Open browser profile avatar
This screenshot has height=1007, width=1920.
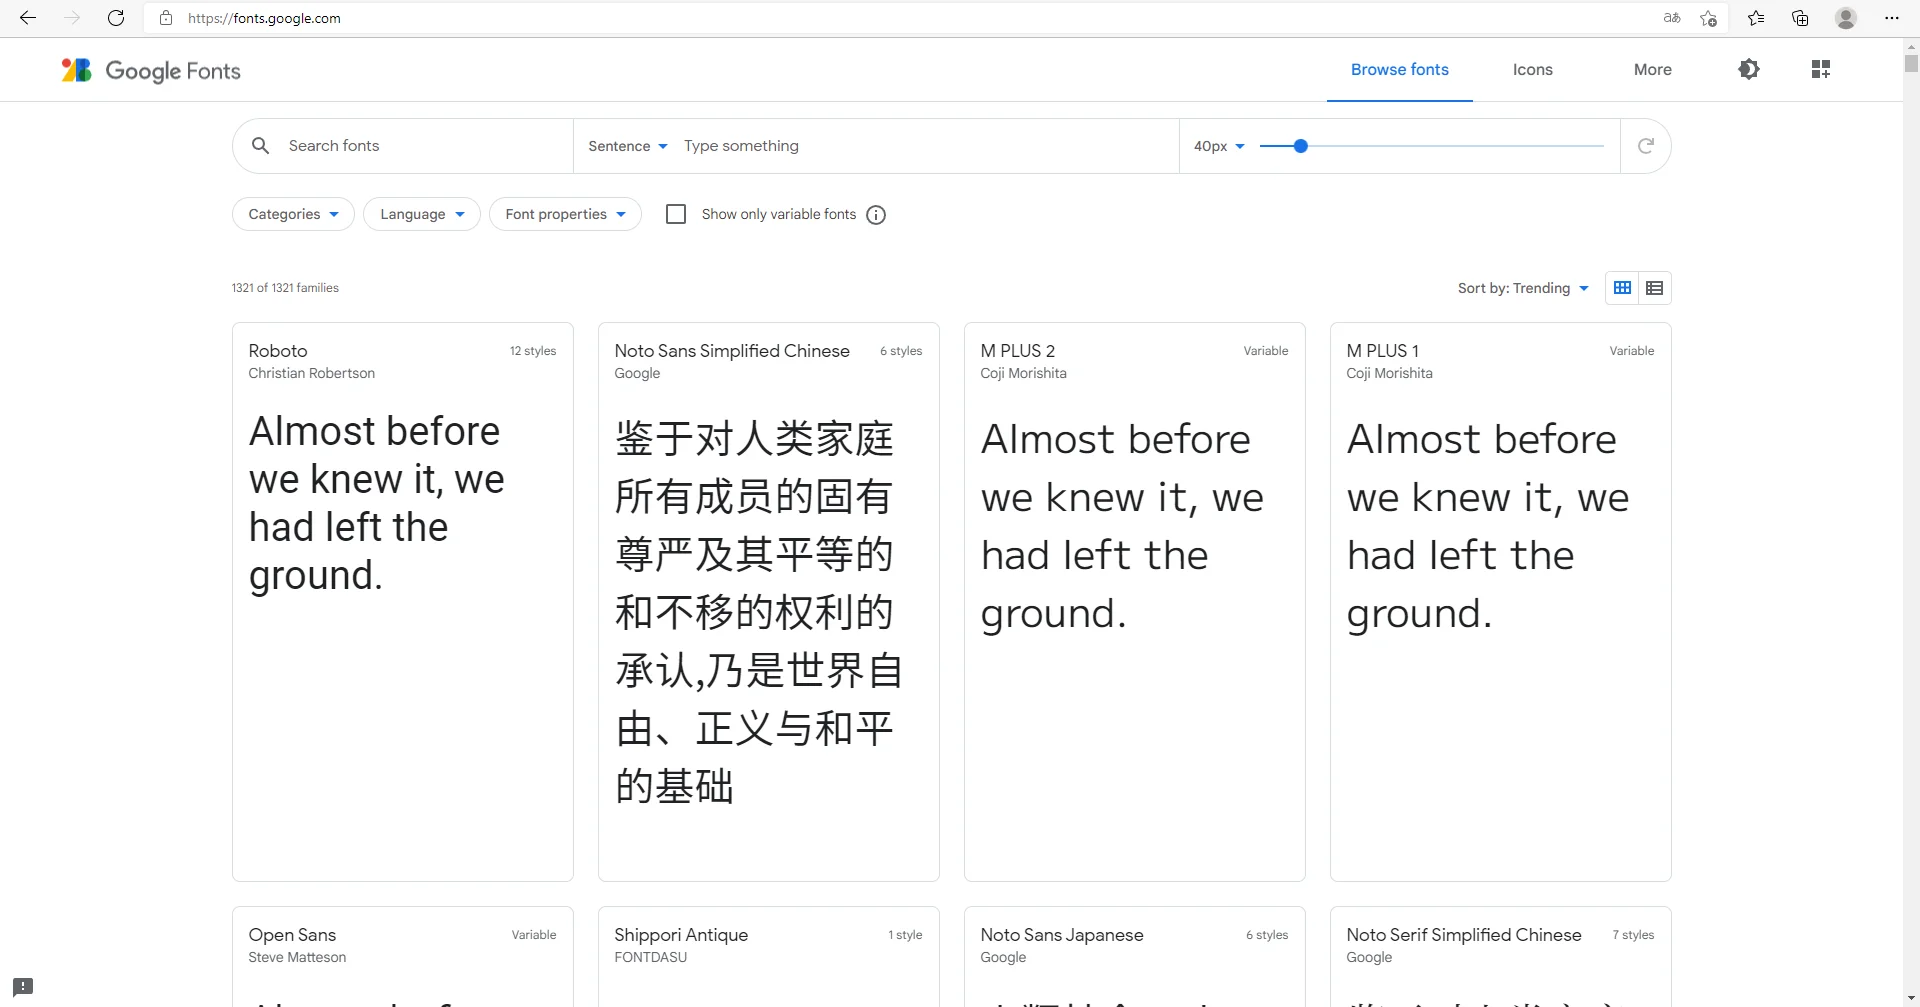tap(1846, 18)
